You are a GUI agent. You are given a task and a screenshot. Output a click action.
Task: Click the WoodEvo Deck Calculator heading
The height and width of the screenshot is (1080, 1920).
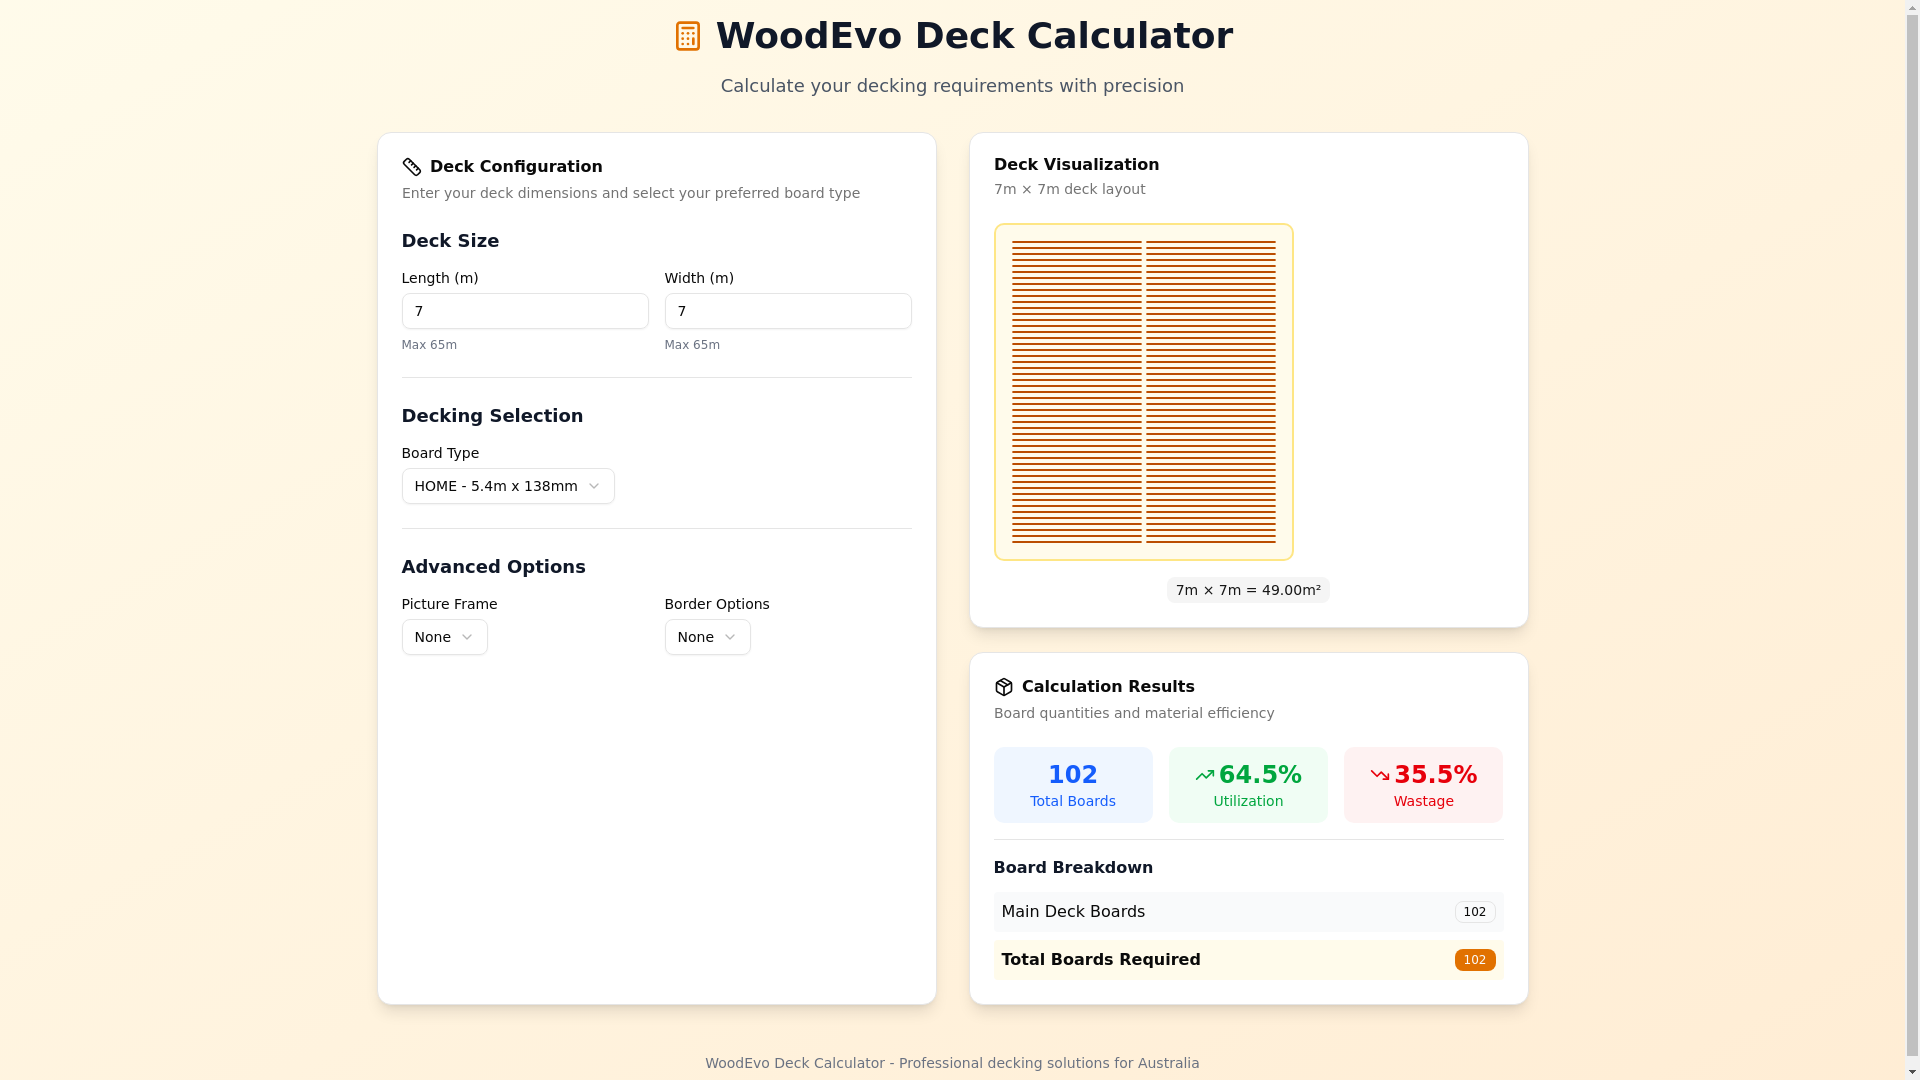(974, 36)
